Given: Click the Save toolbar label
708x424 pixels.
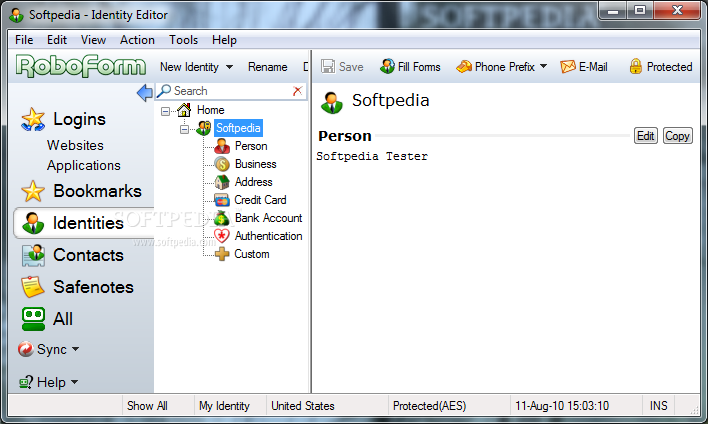Looking at the screenshot, I should click(x=351, y=67).
